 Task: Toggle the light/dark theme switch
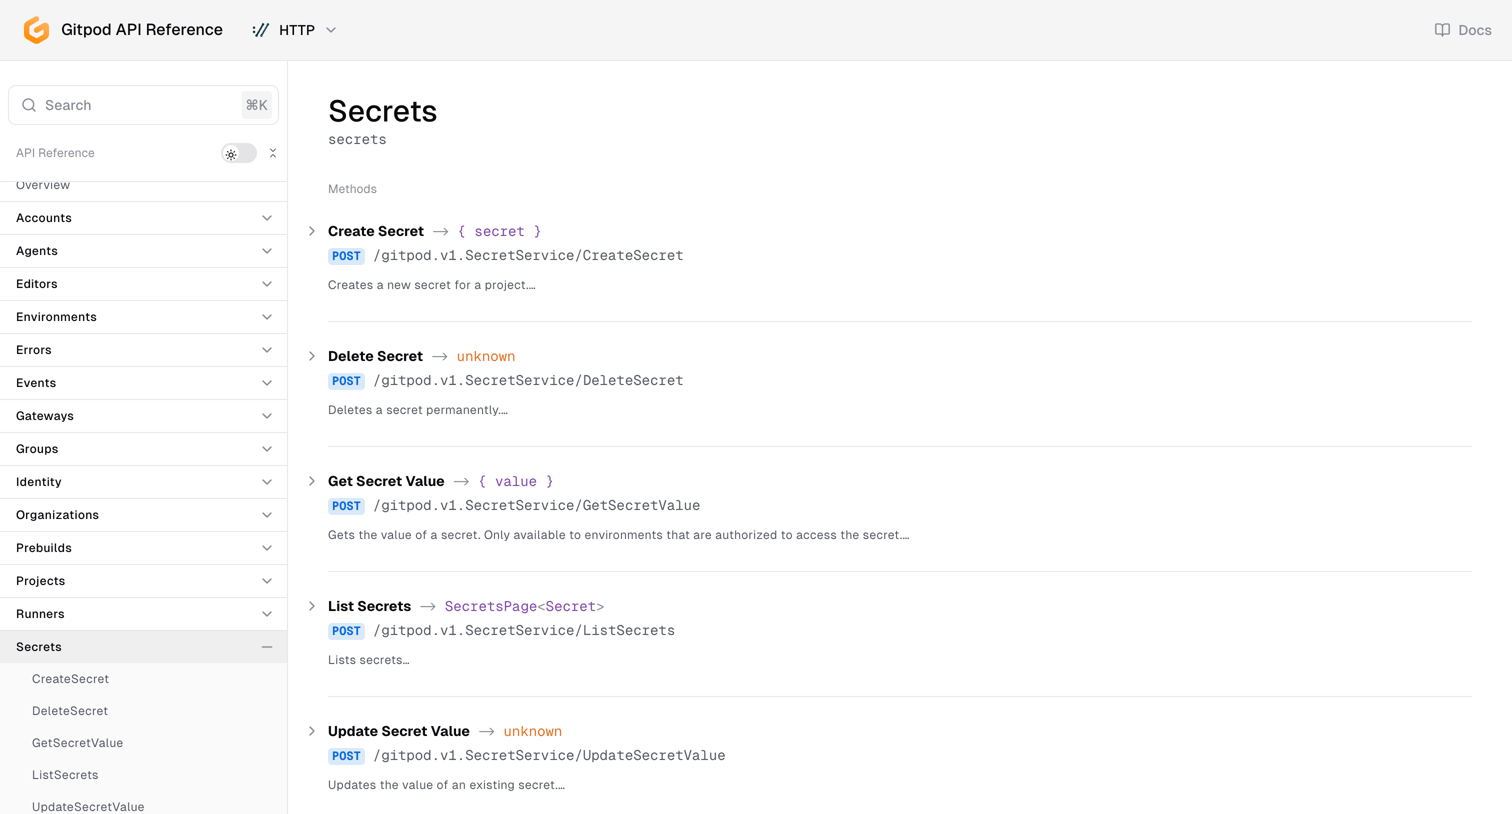tap(239, 153)
